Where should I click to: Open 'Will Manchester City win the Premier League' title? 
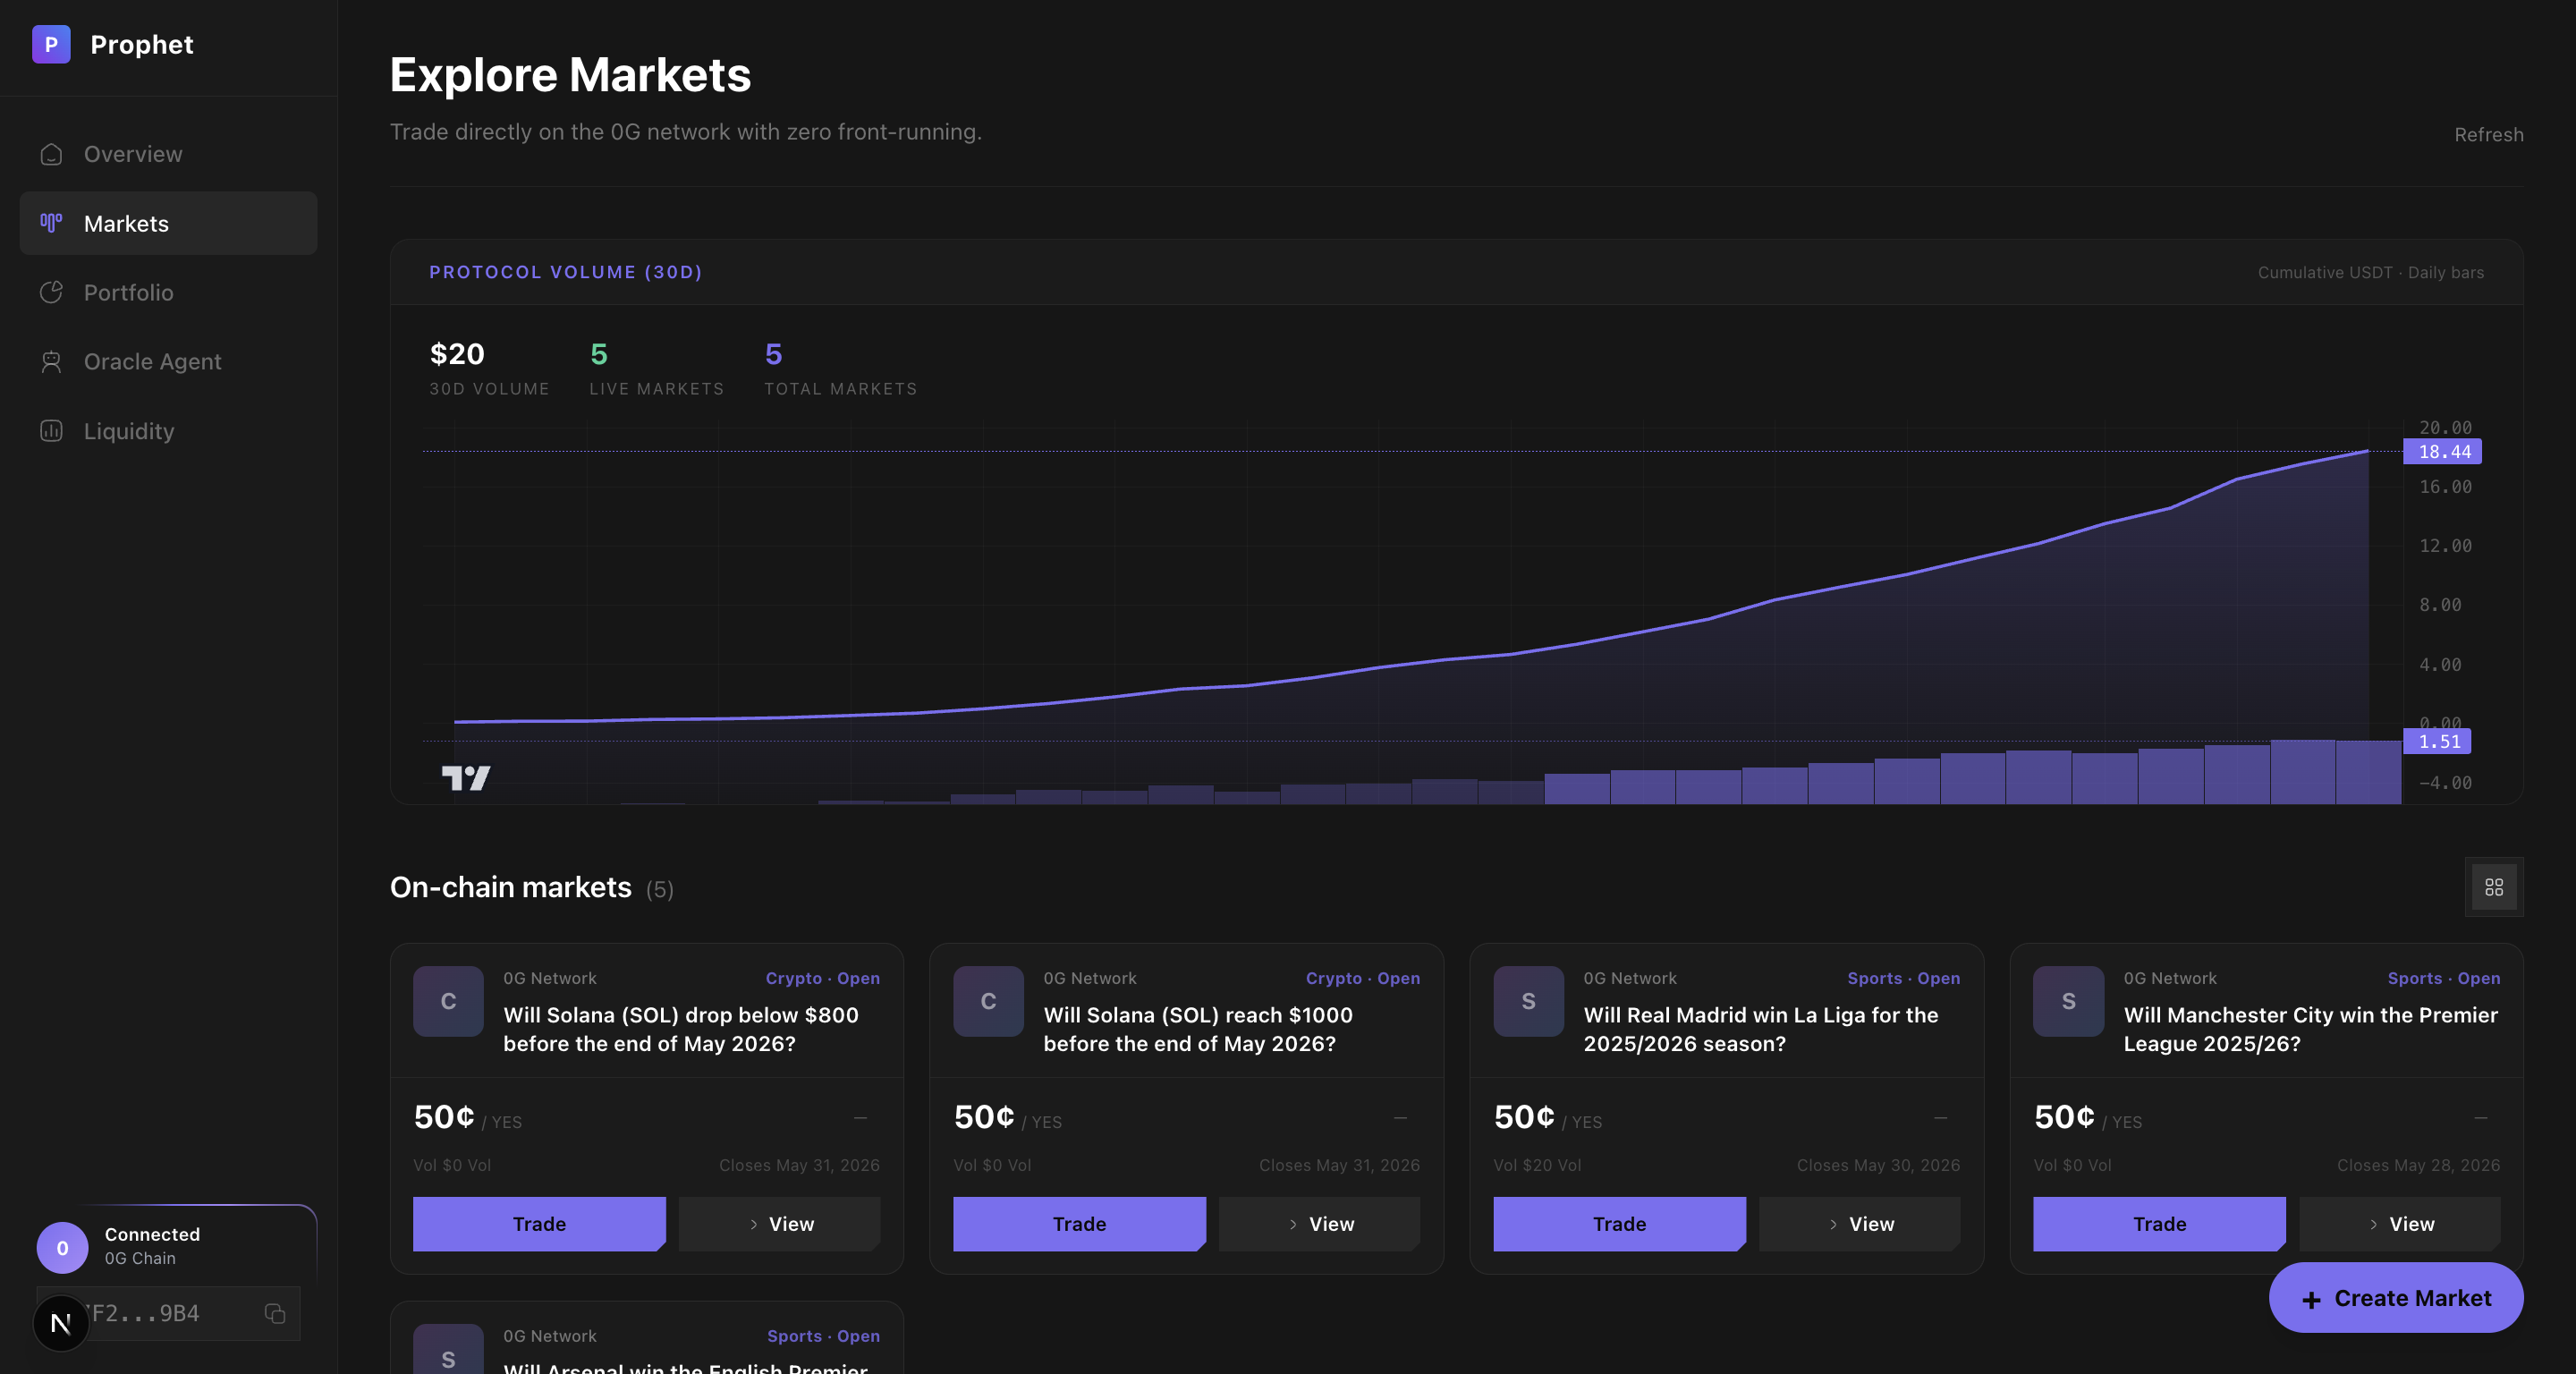click(2311, 1029)
